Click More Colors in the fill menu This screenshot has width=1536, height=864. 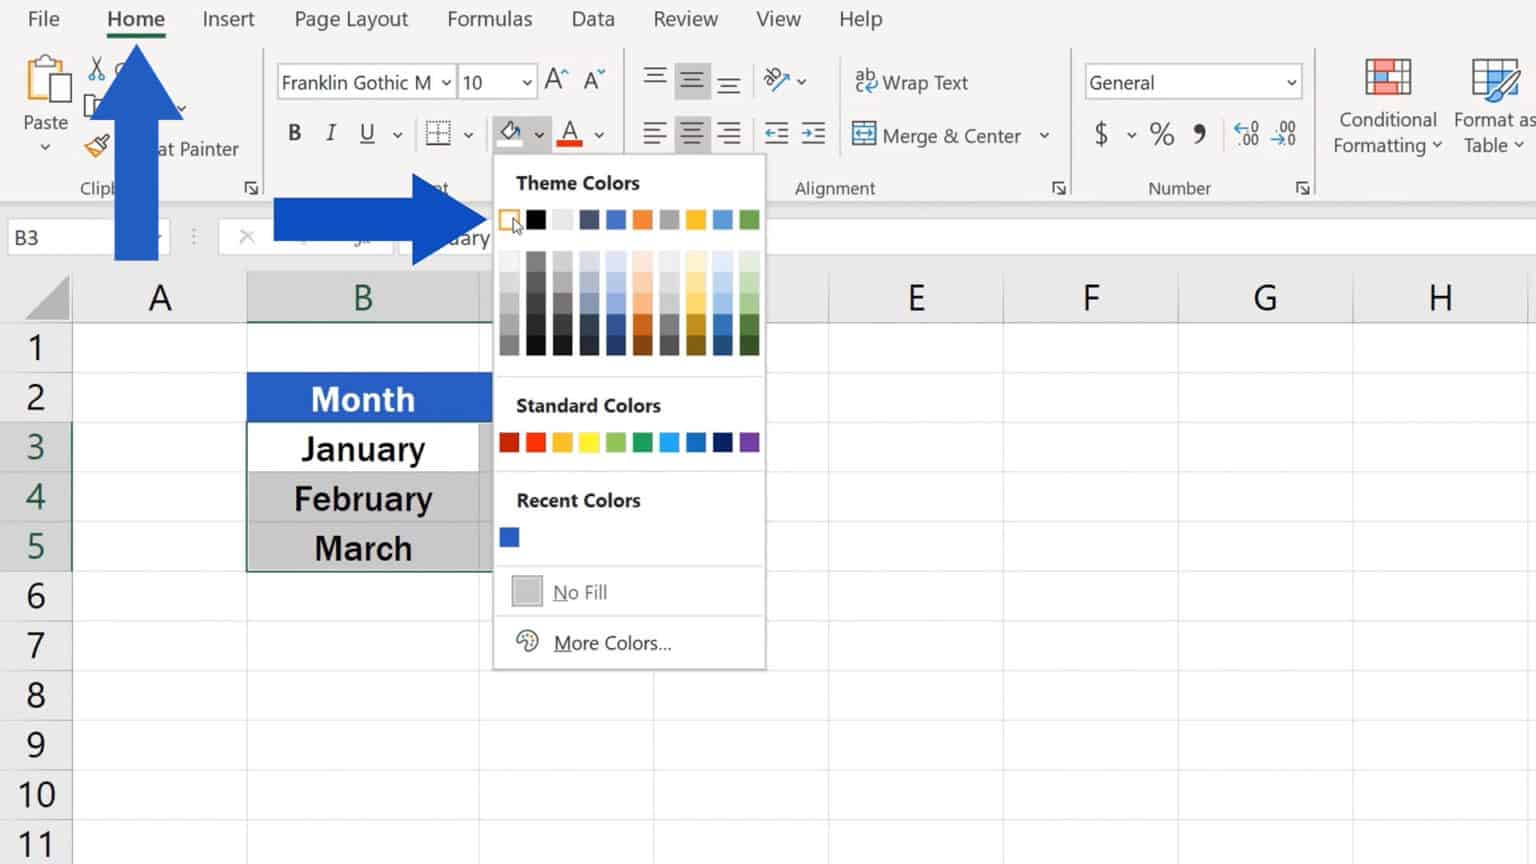pyautogui.click(x=612, y=643)
